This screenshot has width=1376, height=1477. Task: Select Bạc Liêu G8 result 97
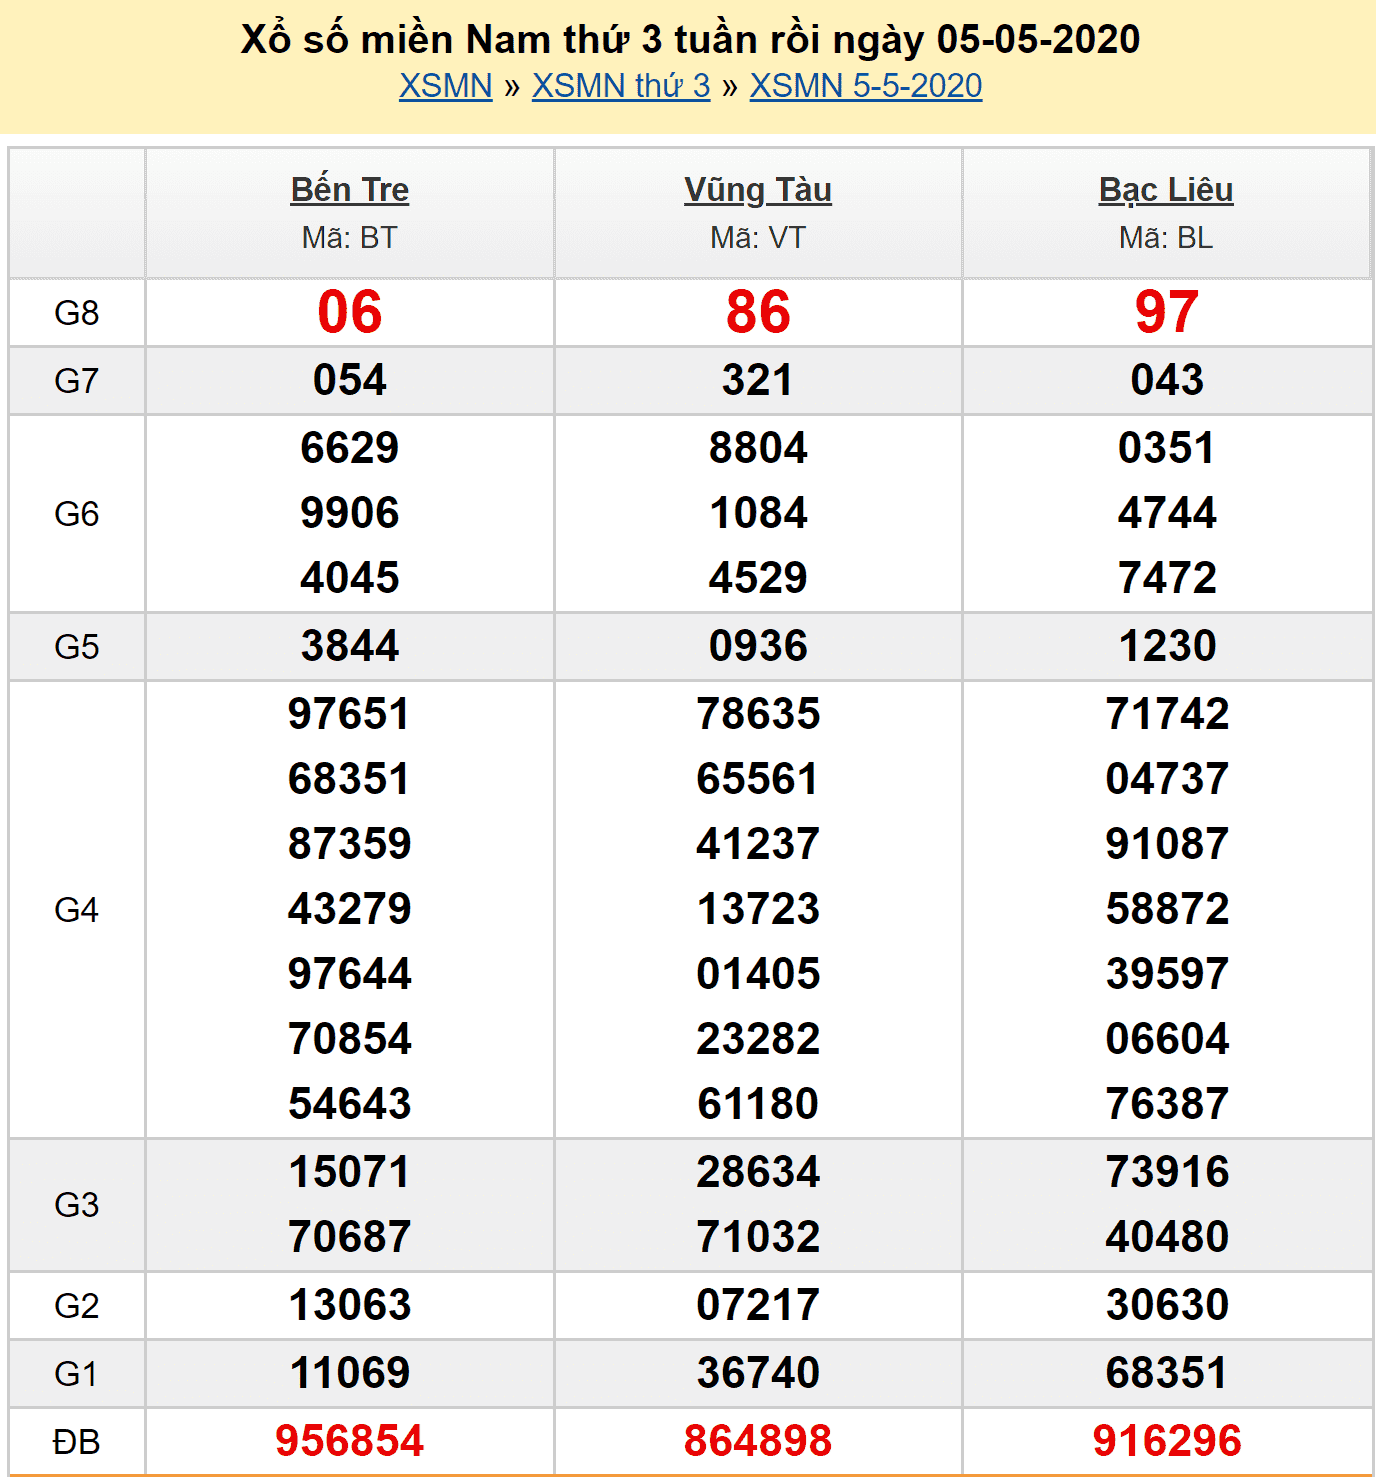(x=1166, y=312)
